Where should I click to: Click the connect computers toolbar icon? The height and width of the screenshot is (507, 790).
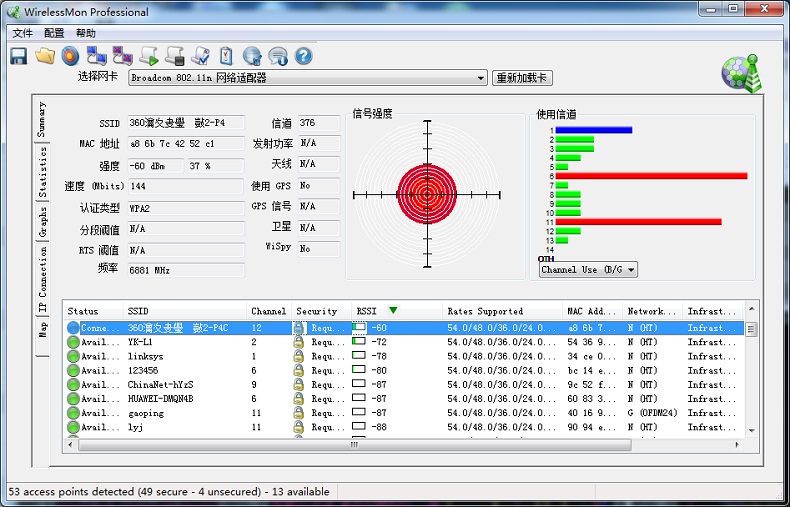pos(97,56)
